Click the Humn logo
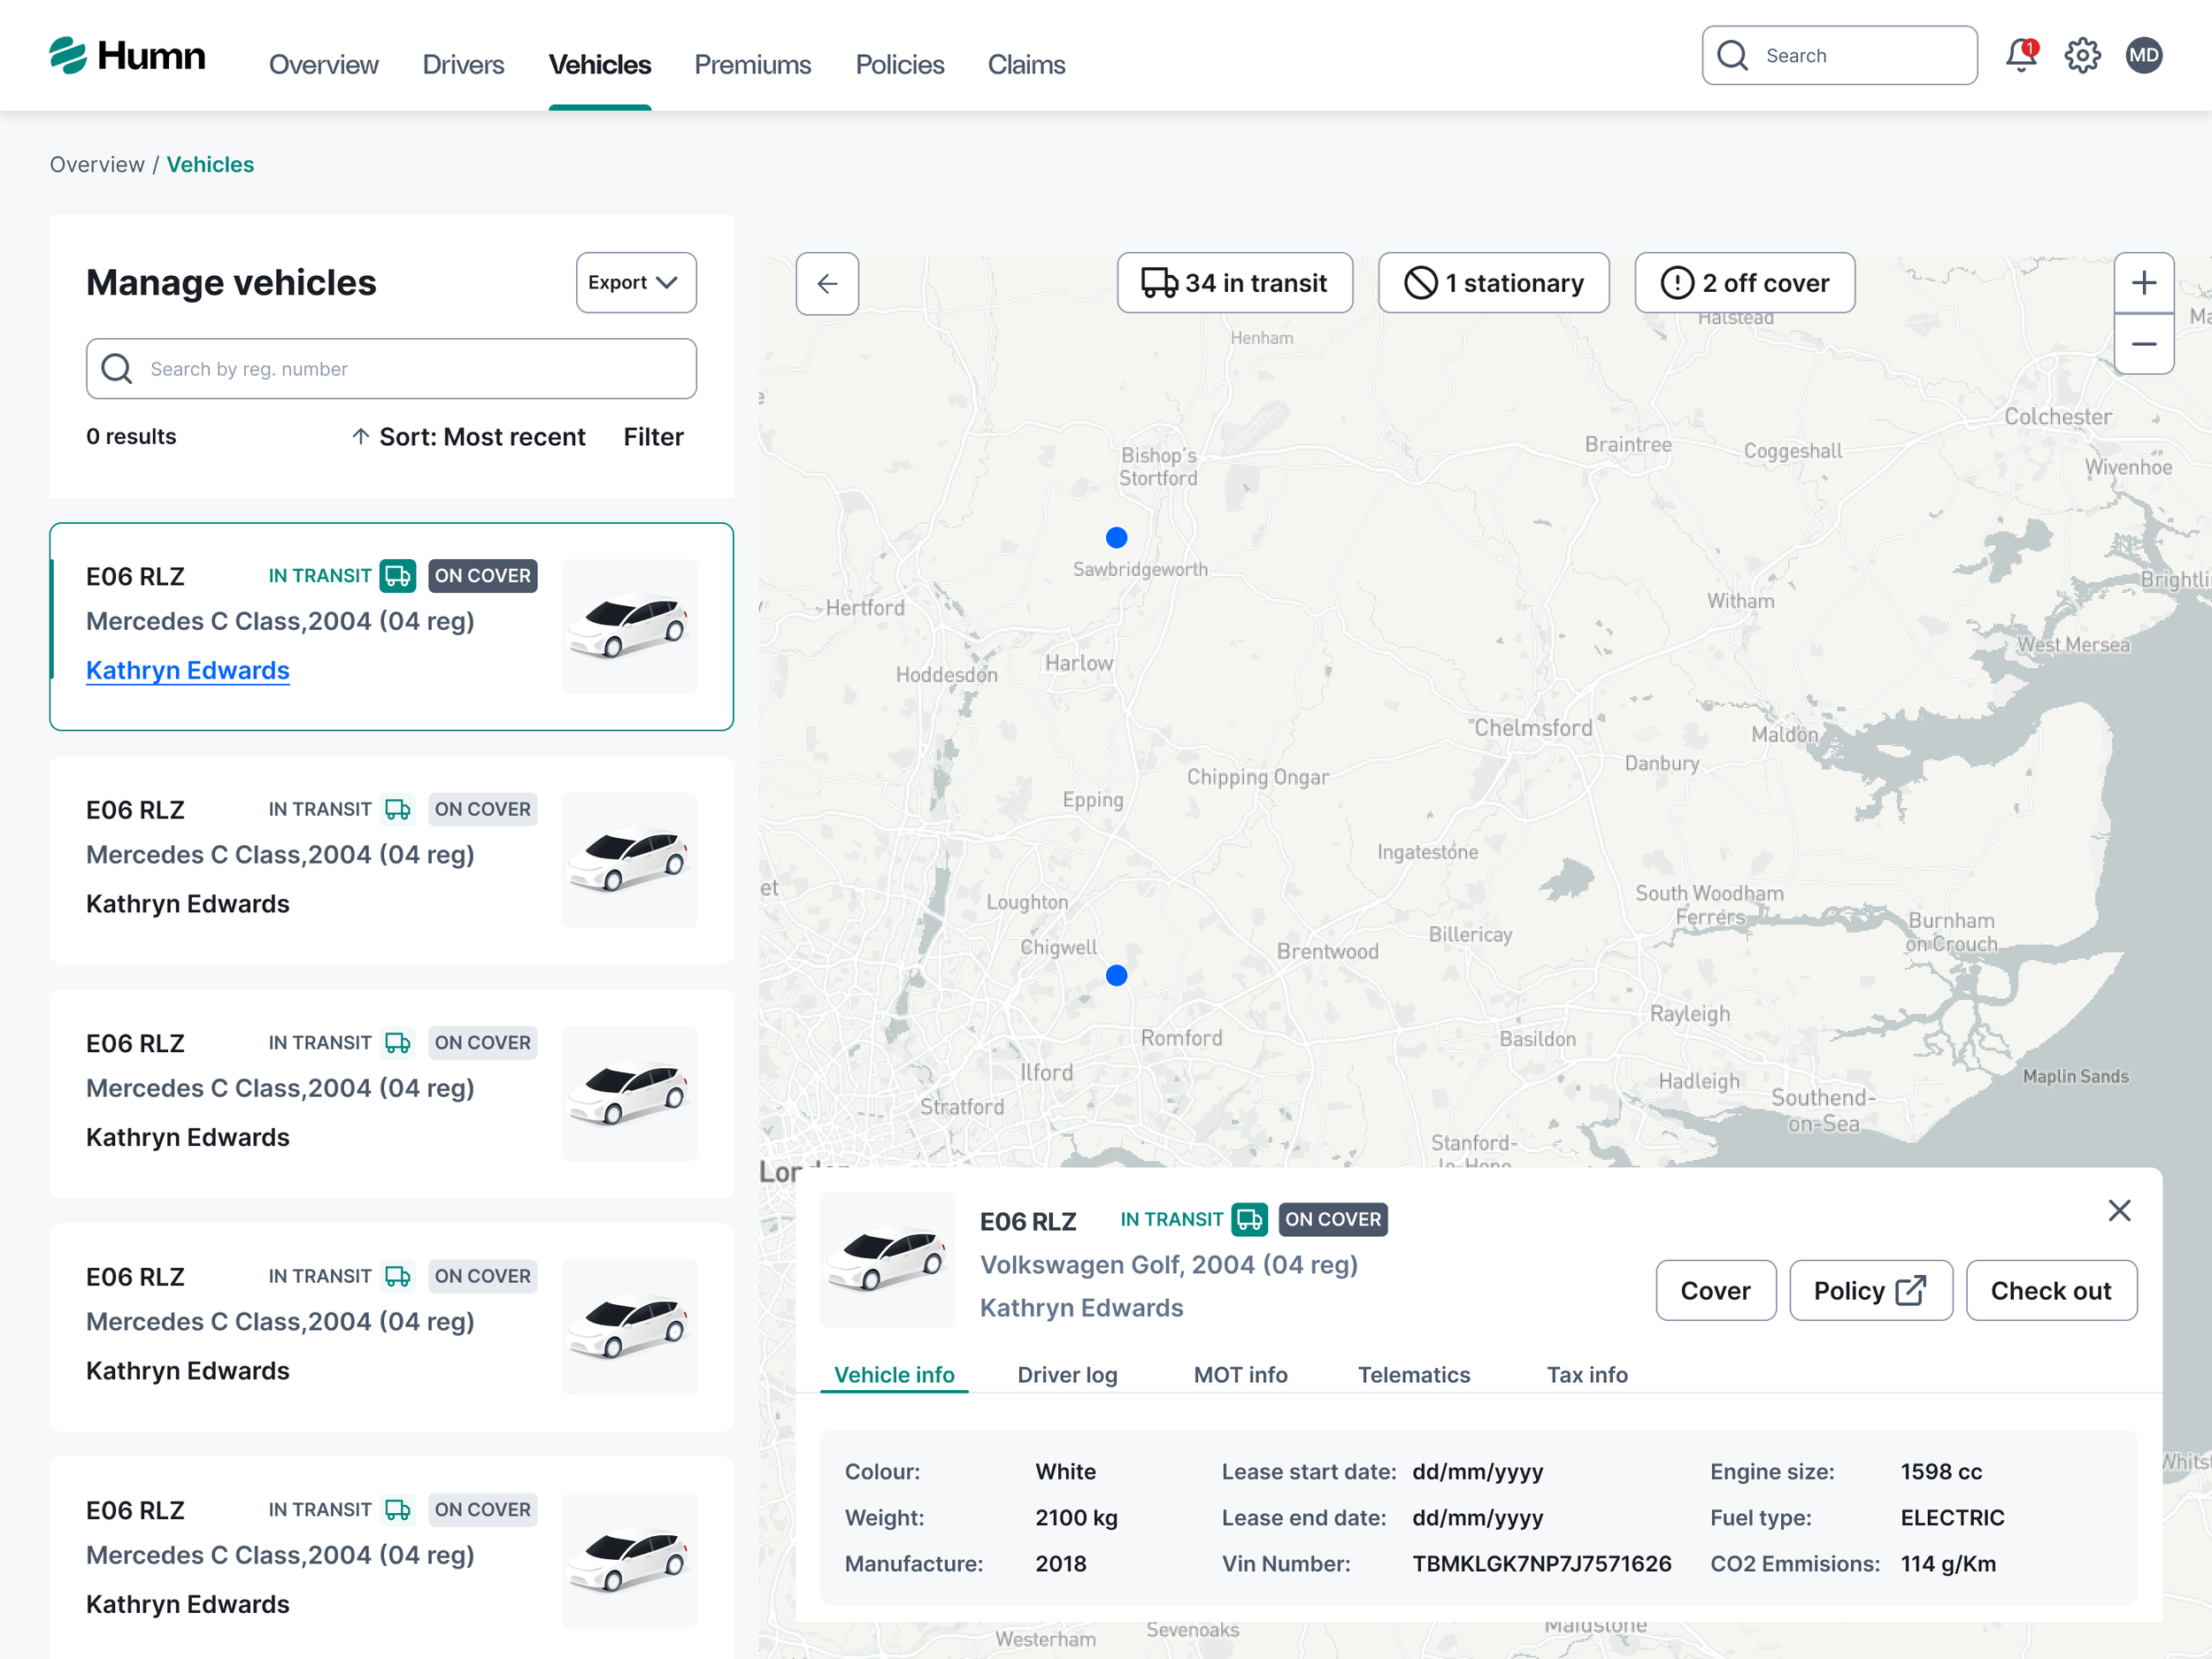Screen dimensions: 2212x1659 127,56
